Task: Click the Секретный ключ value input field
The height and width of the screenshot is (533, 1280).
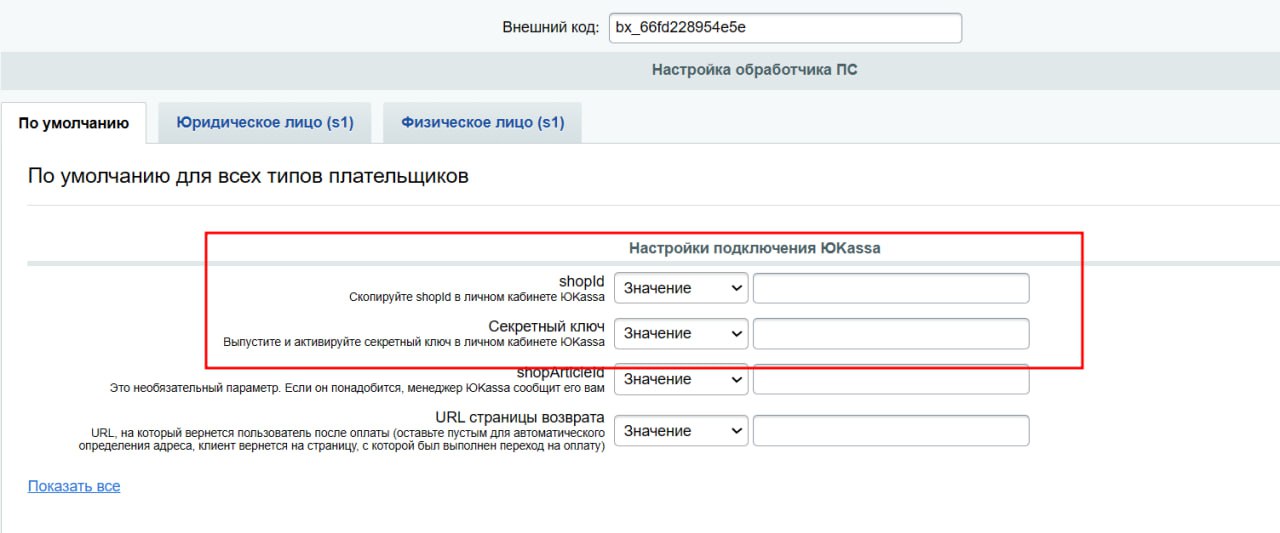Action: pos(891,333)
